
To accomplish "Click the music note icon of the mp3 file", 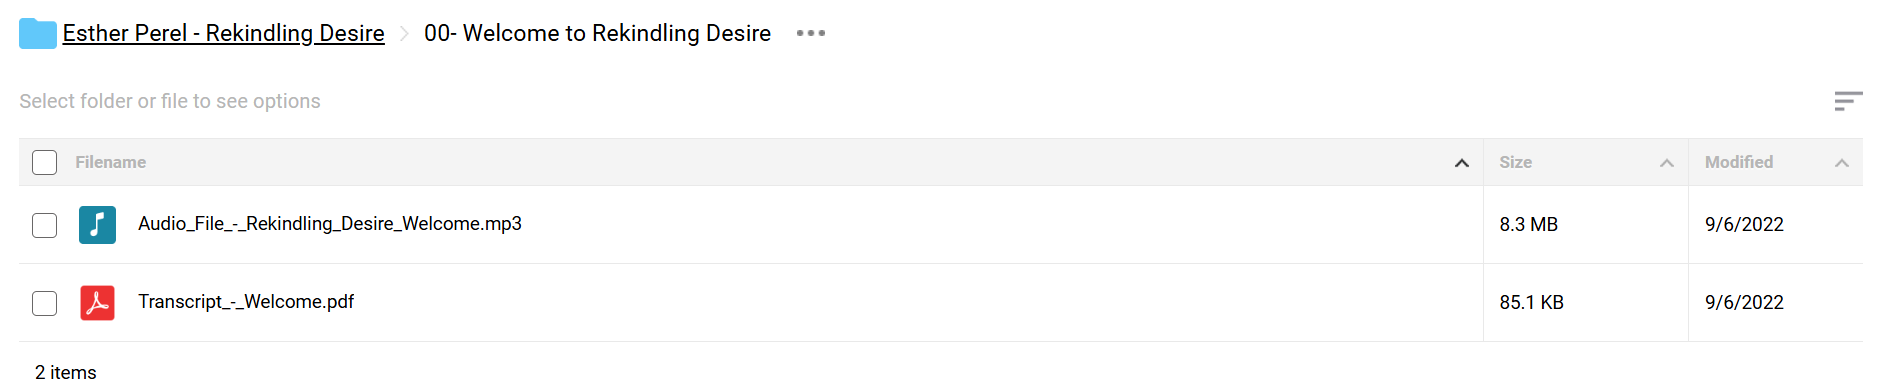I will tap(97, 225).
